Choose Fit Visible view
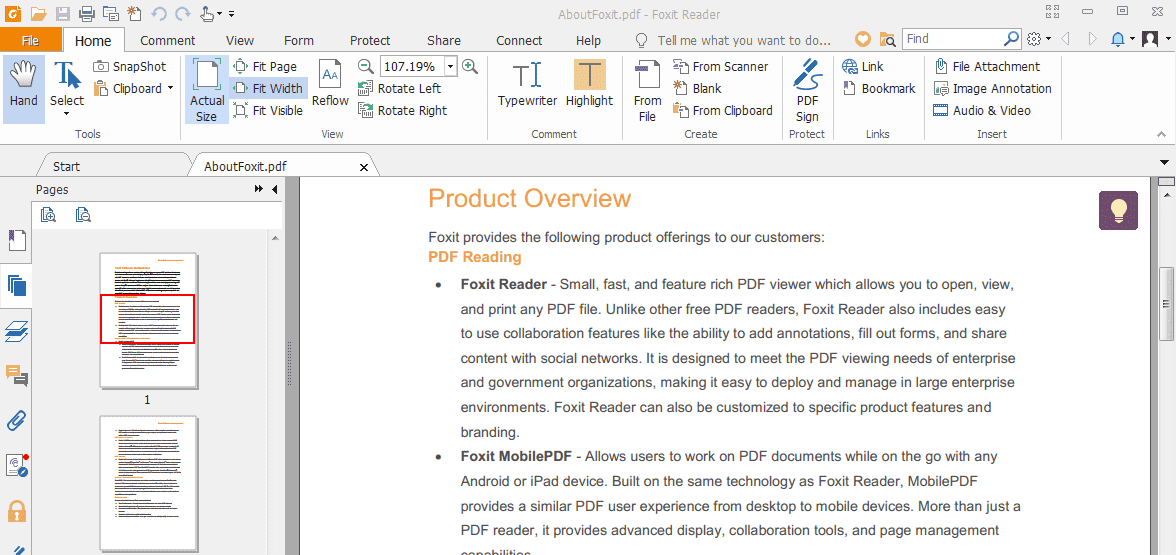Viewport: 1176px width, 555px height. [x=268, y=110]
